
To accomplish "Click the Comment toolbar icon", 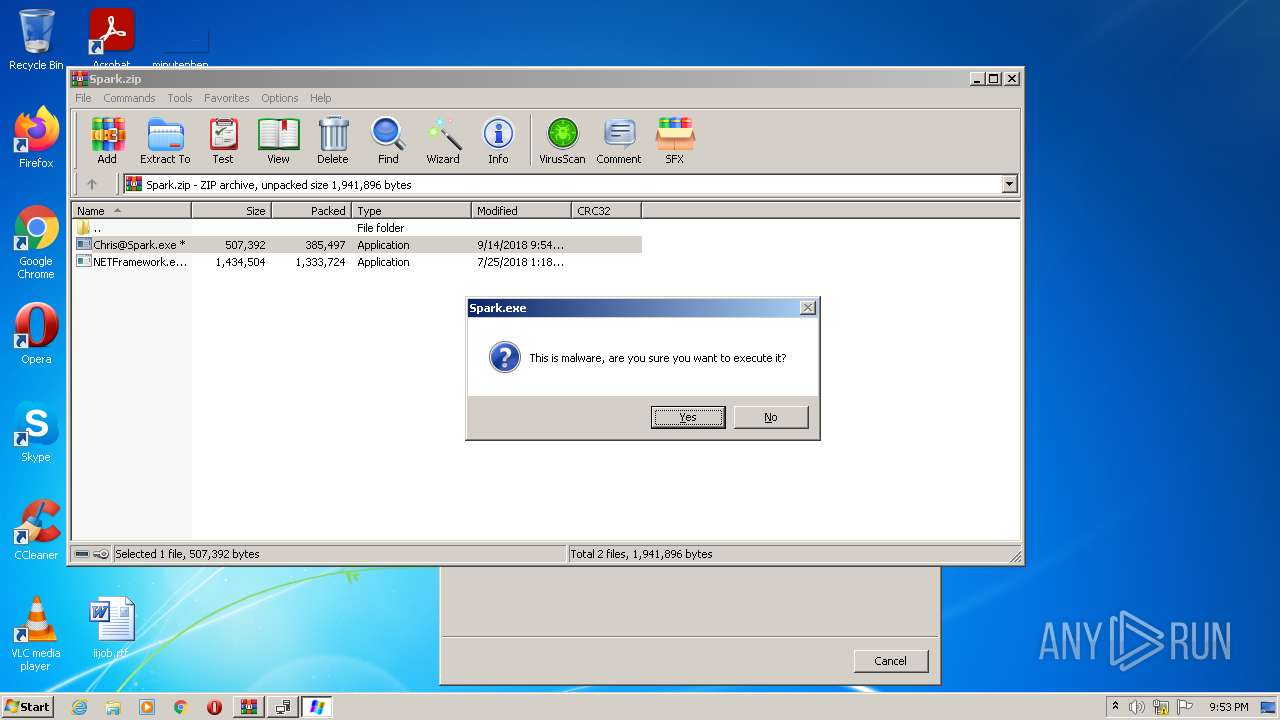I will coord(619,140).
